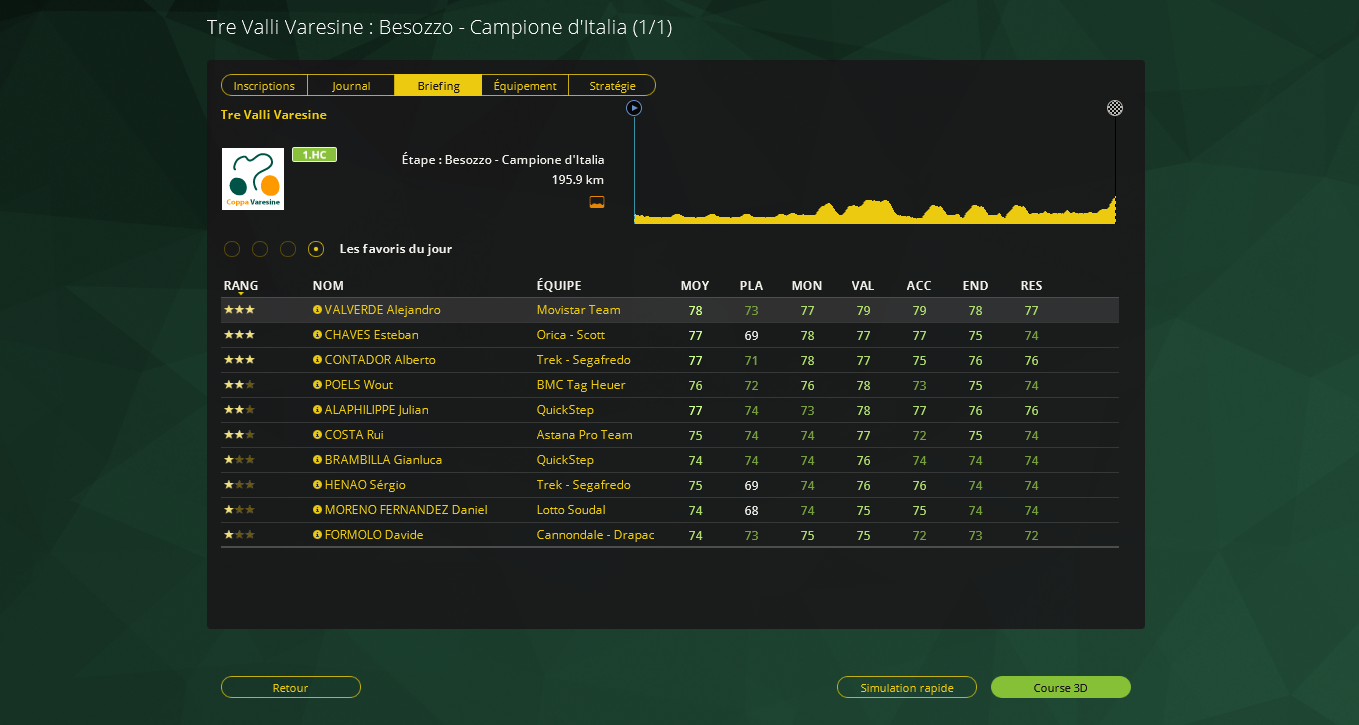1359x725 pixels.
Task: Sort riders by MOY column
Action: (695, 286)
